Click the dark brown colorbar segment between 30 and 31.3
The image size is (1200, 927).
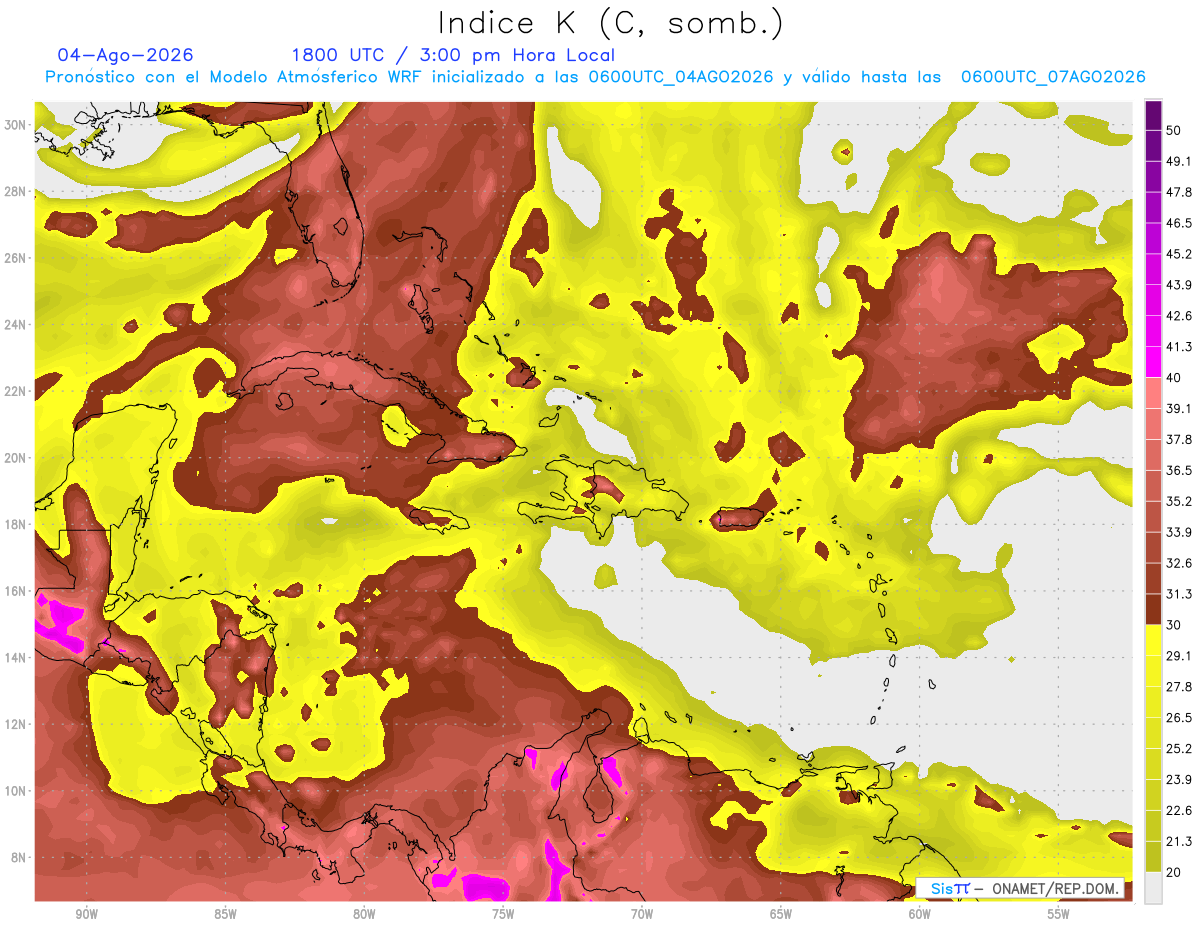[x=1153, y=610]
